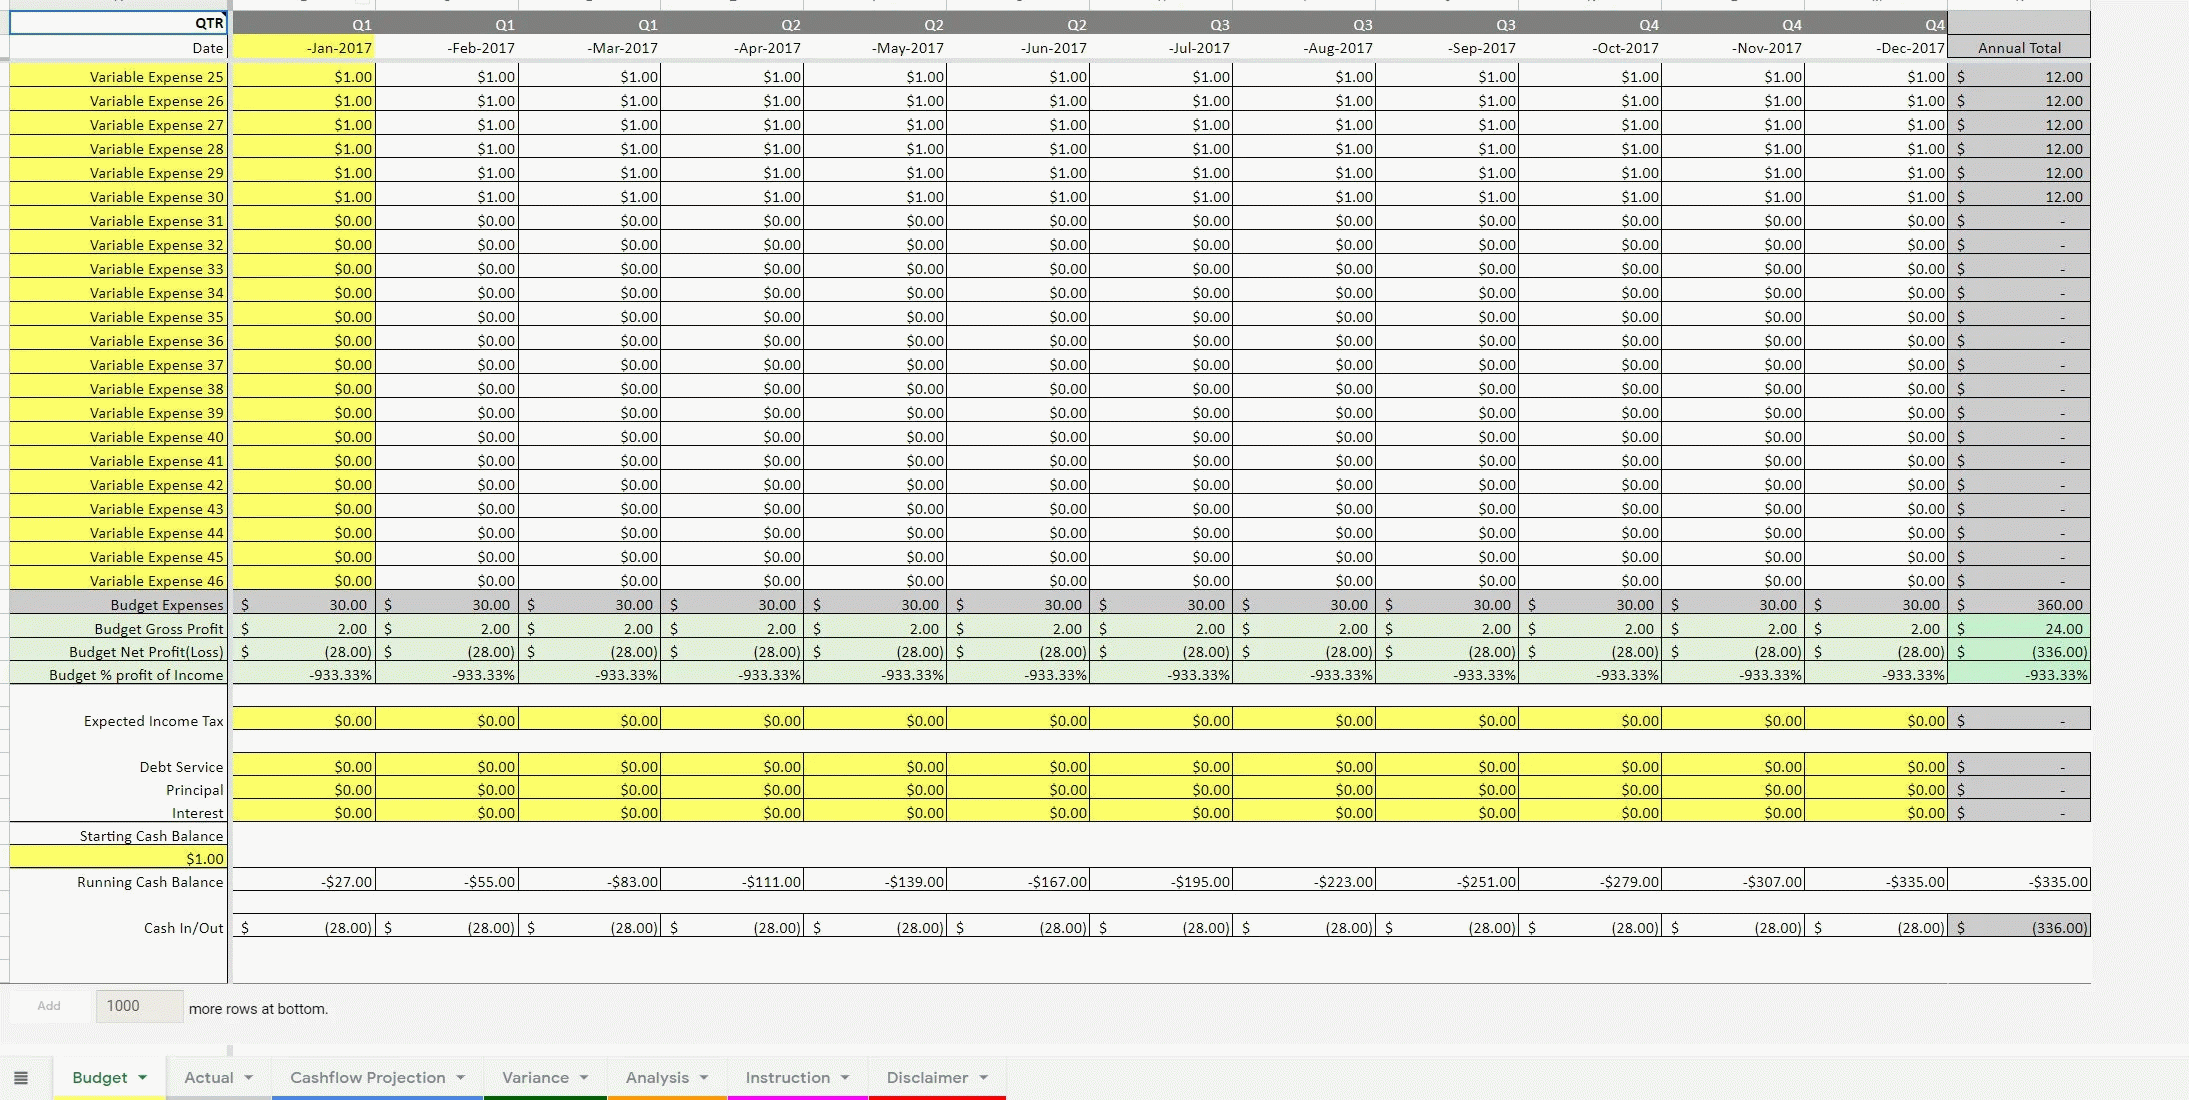2189x1100 pixels.
Task: Switch to the Cashflow Projection tab
Action: [367, 1077]
